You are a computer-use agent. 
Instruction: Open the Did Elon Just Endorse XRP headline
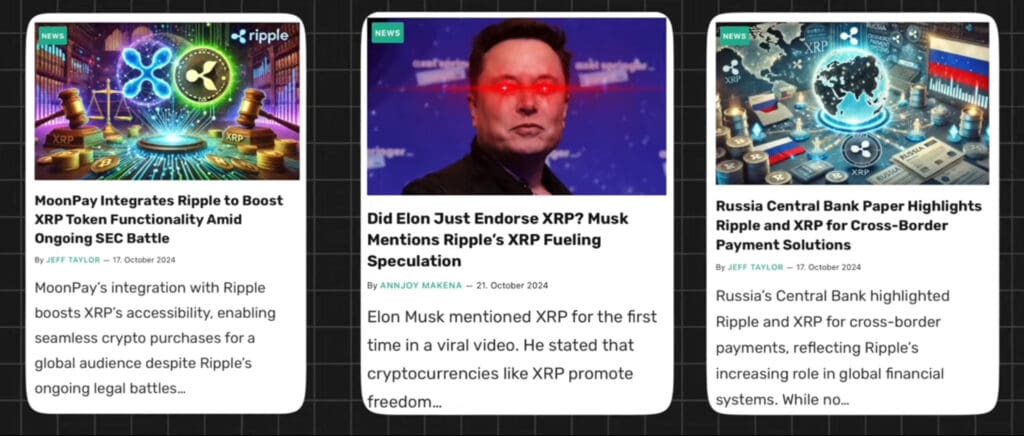498,240
